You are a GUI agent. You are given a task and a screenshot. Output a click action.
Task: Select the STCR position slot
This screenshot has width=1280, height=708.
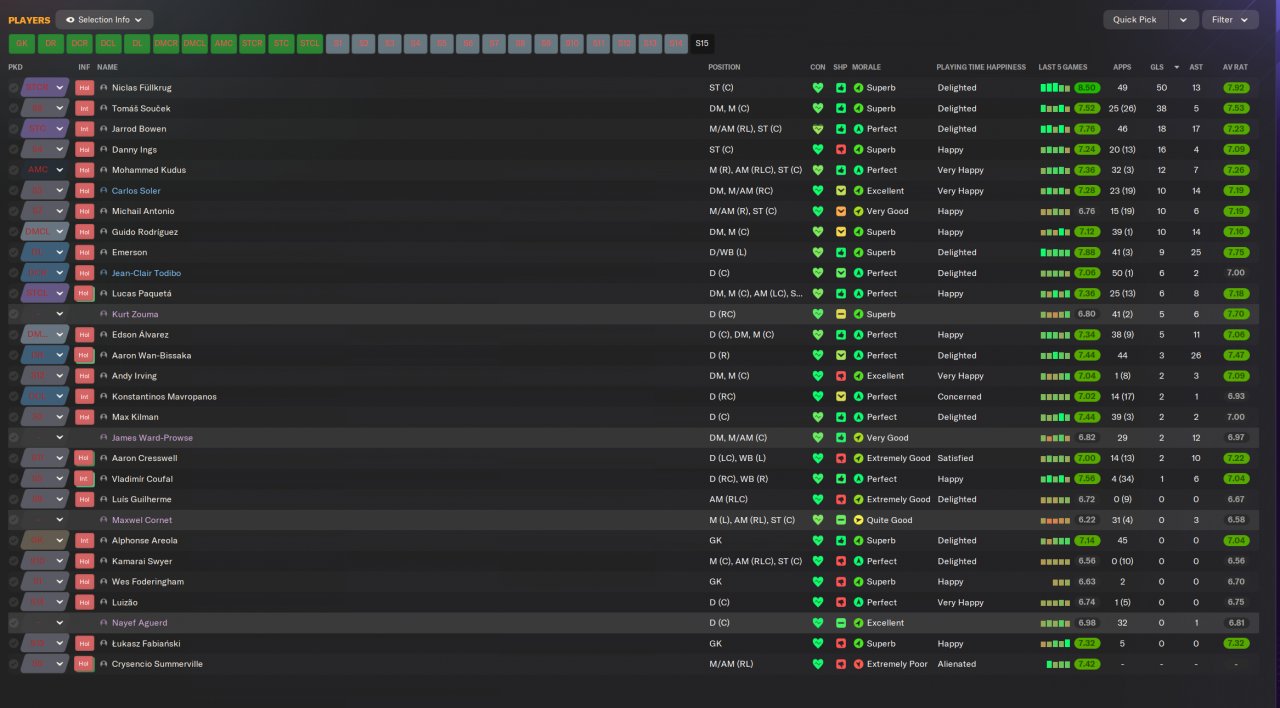[x=253, y=43]
